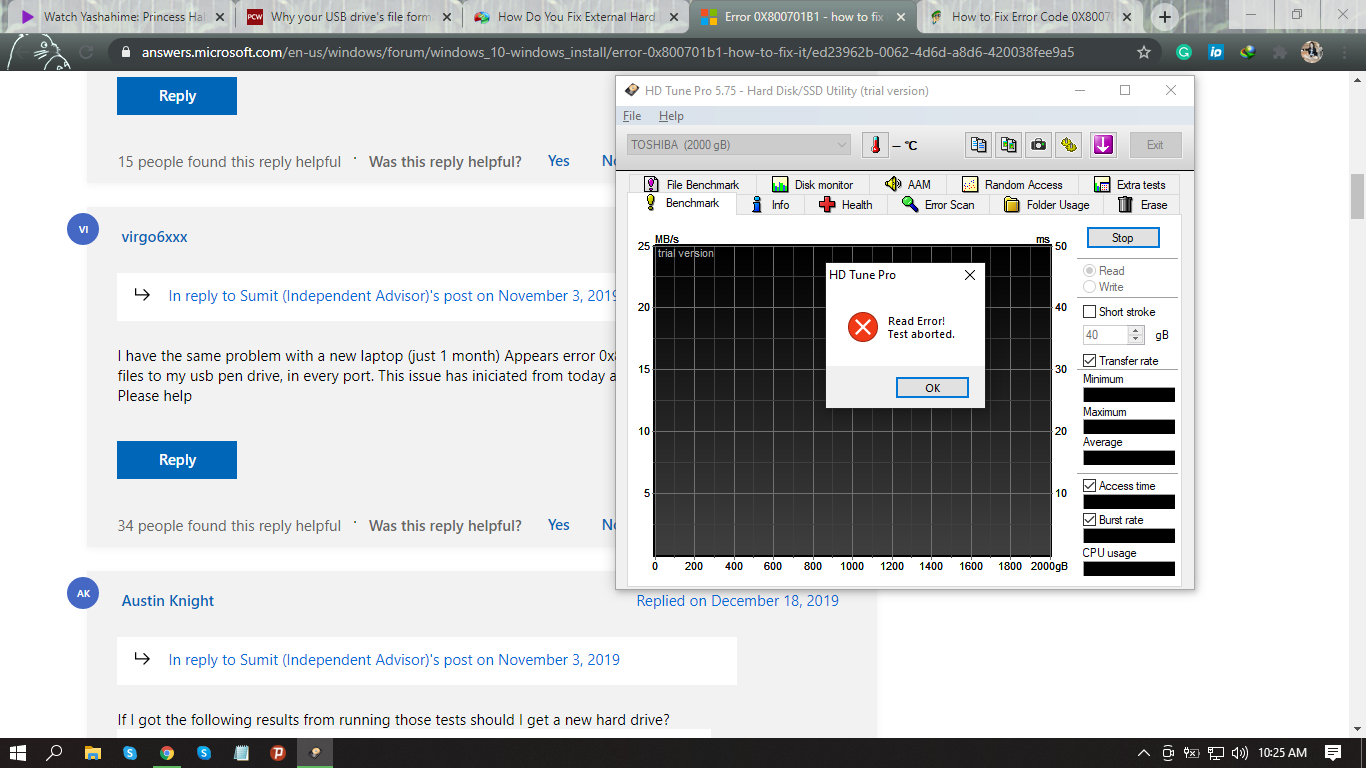Click the purple down-arrow minimize-to-tray icon
The height and width of the screenshot is (768, 1366).
tap(1103, 145)
